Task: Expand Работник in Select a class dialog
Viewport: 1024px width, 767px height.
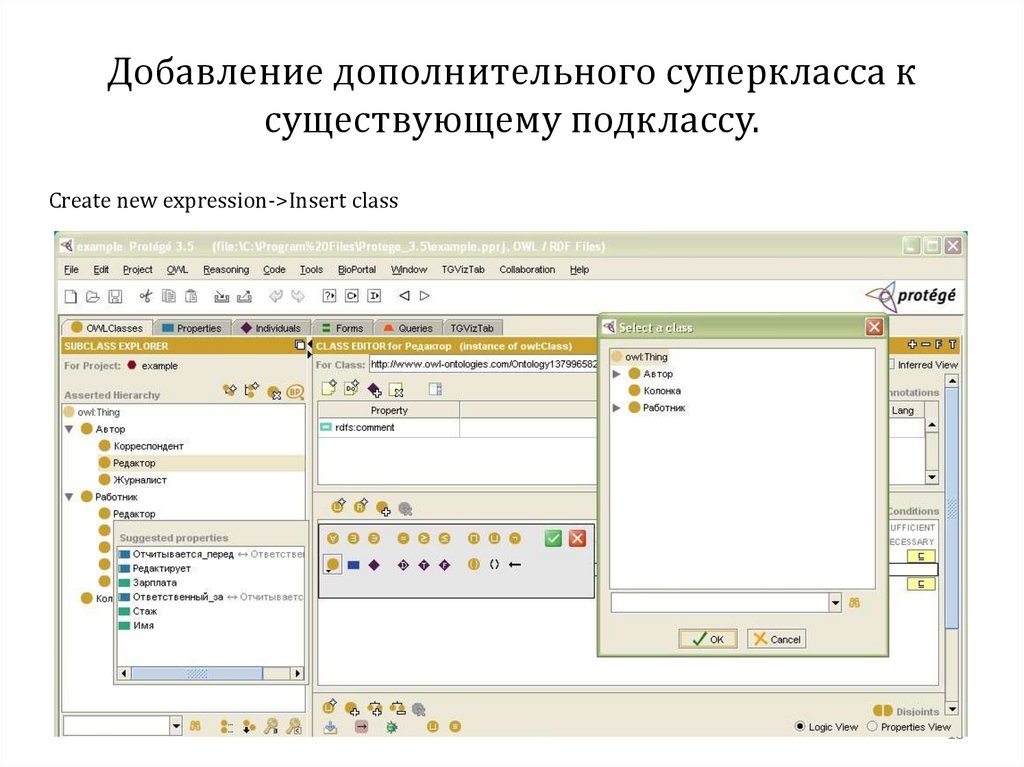Action: pyautogui.click(x=616, y=408)
